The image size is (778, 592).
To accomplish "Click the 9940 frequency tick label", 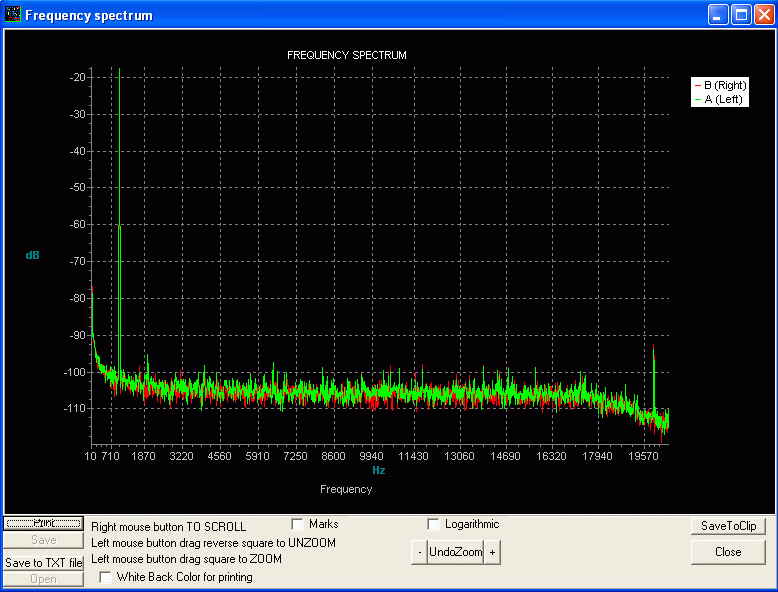I will 371,456.
